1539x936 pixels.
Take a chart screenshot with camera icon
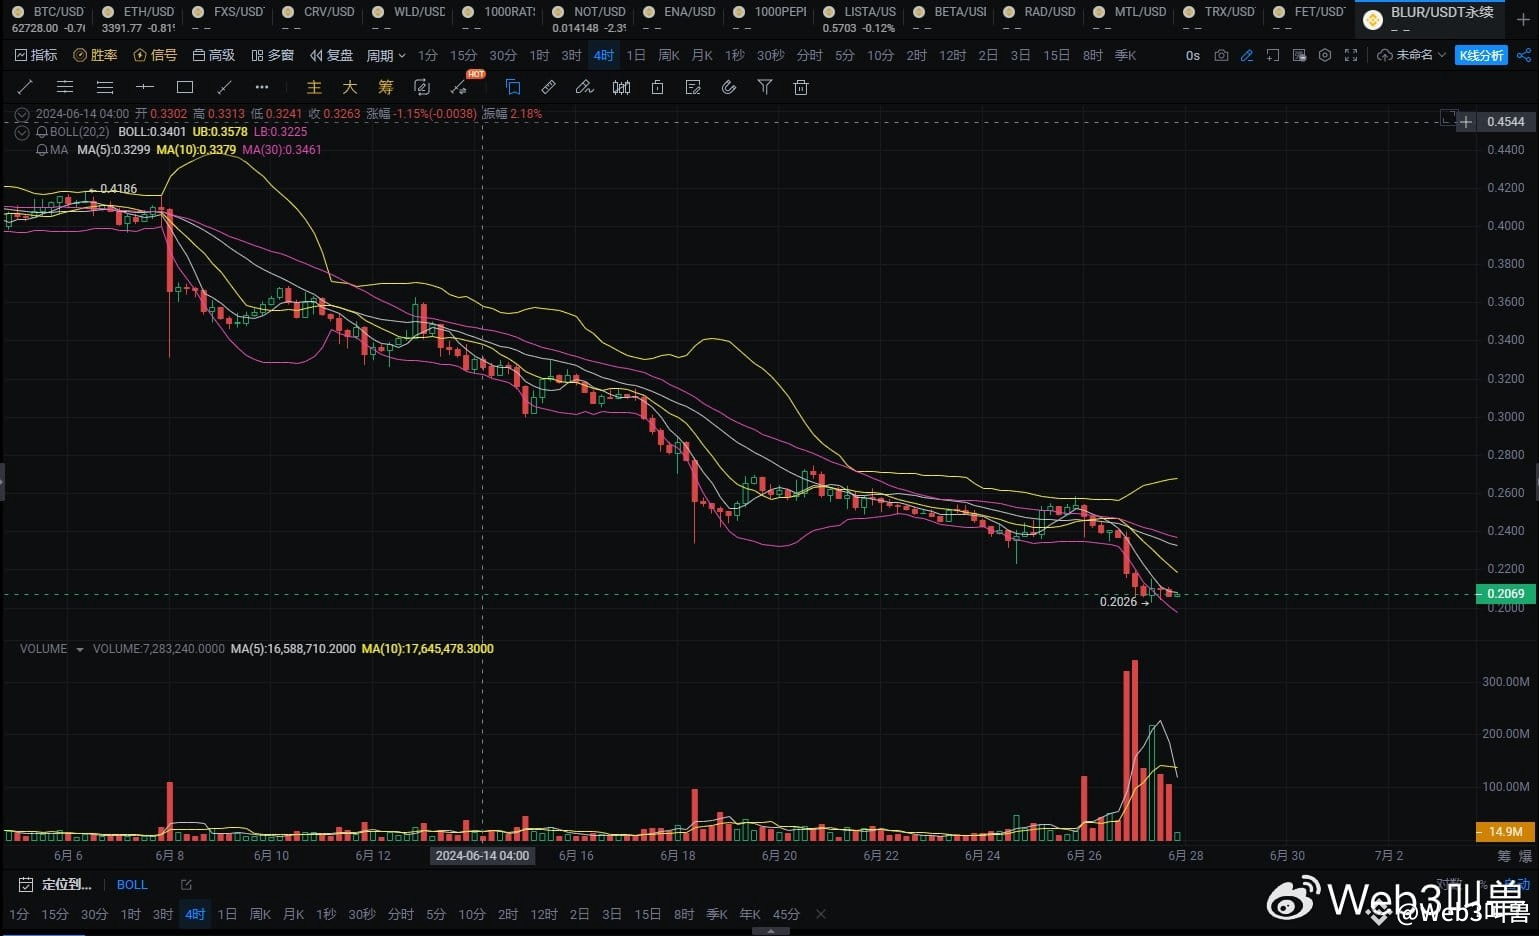1221,55
